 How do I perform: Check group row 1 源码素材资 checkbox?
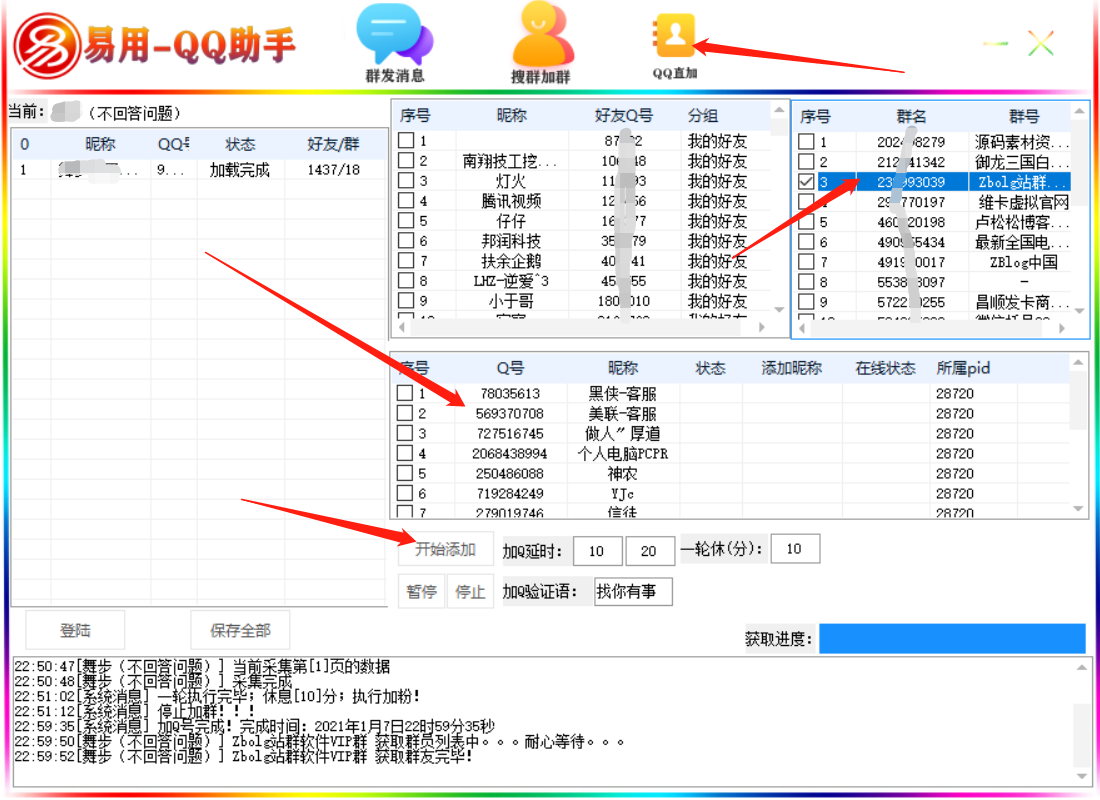click(807, 142)
